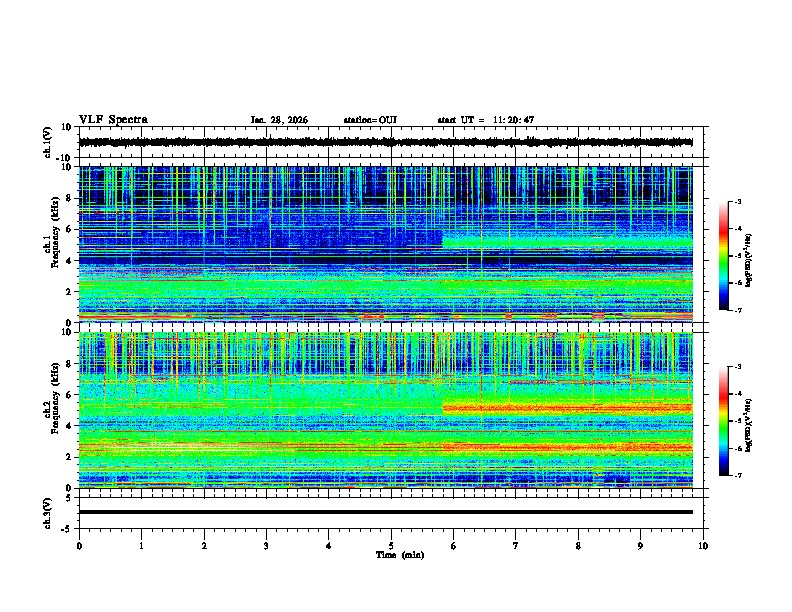Click the "station=OUJ" header label

(370, 120)
